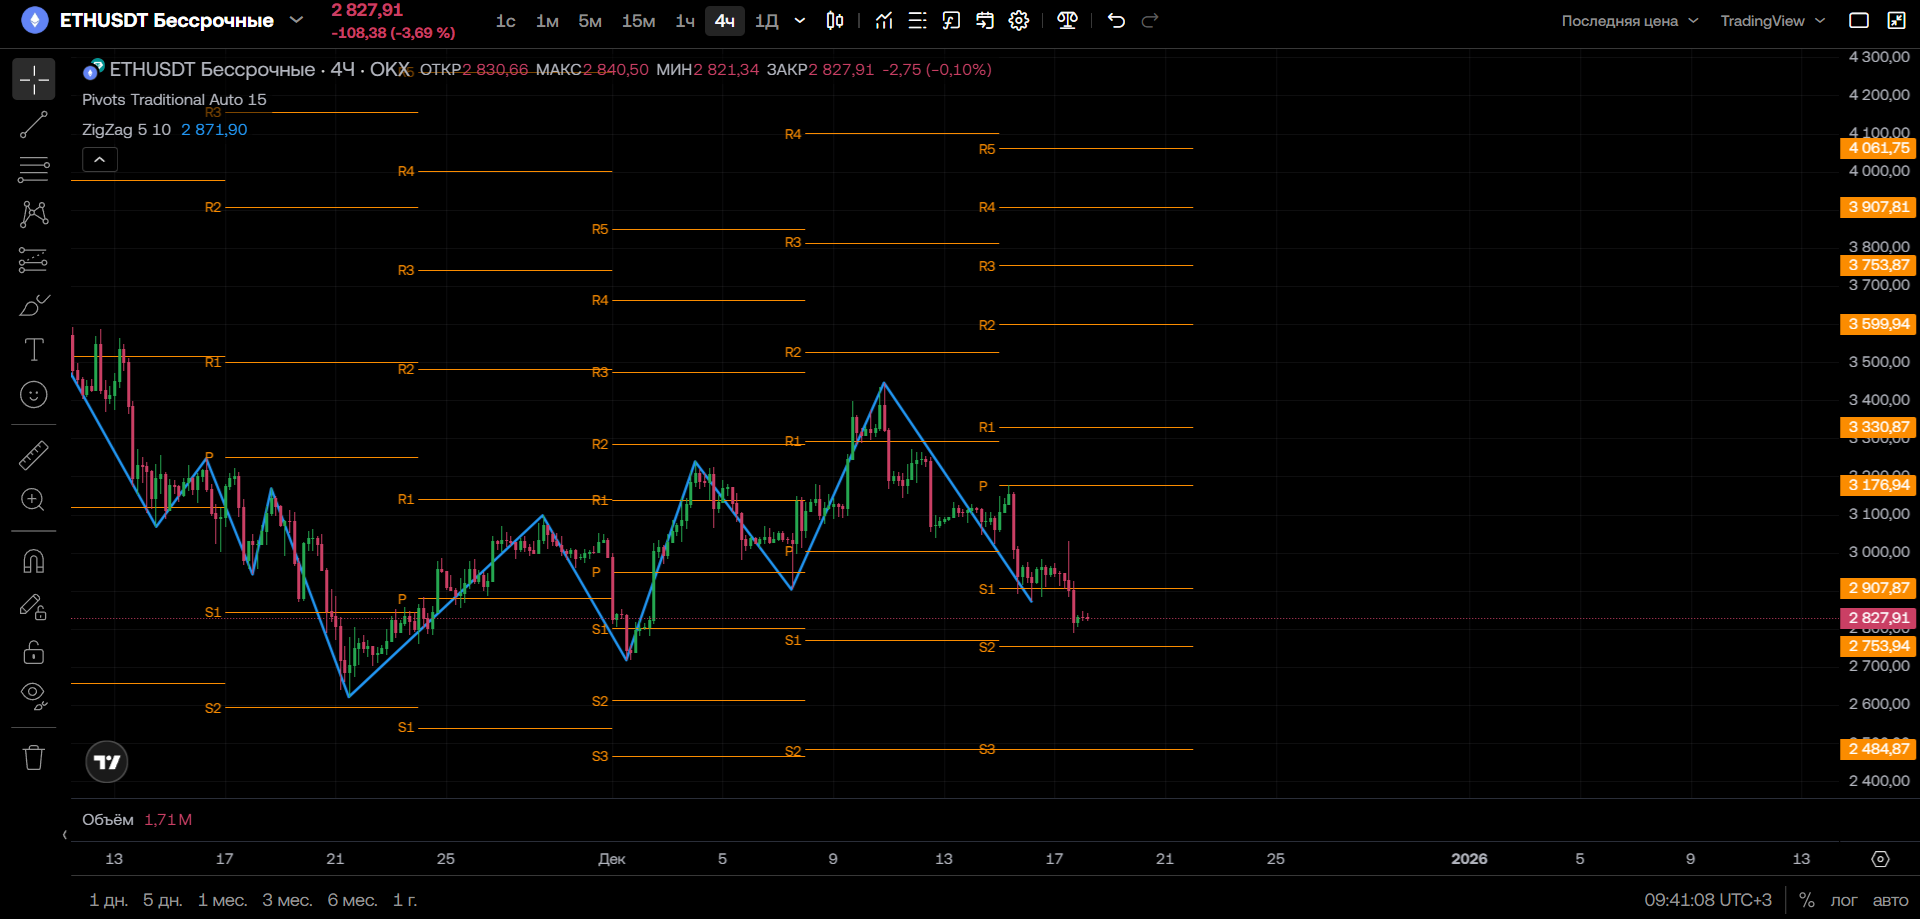This screenshot has width=1920, height=919.
Task: Click the scales compare icon
Action: [x=1067, y=21]
